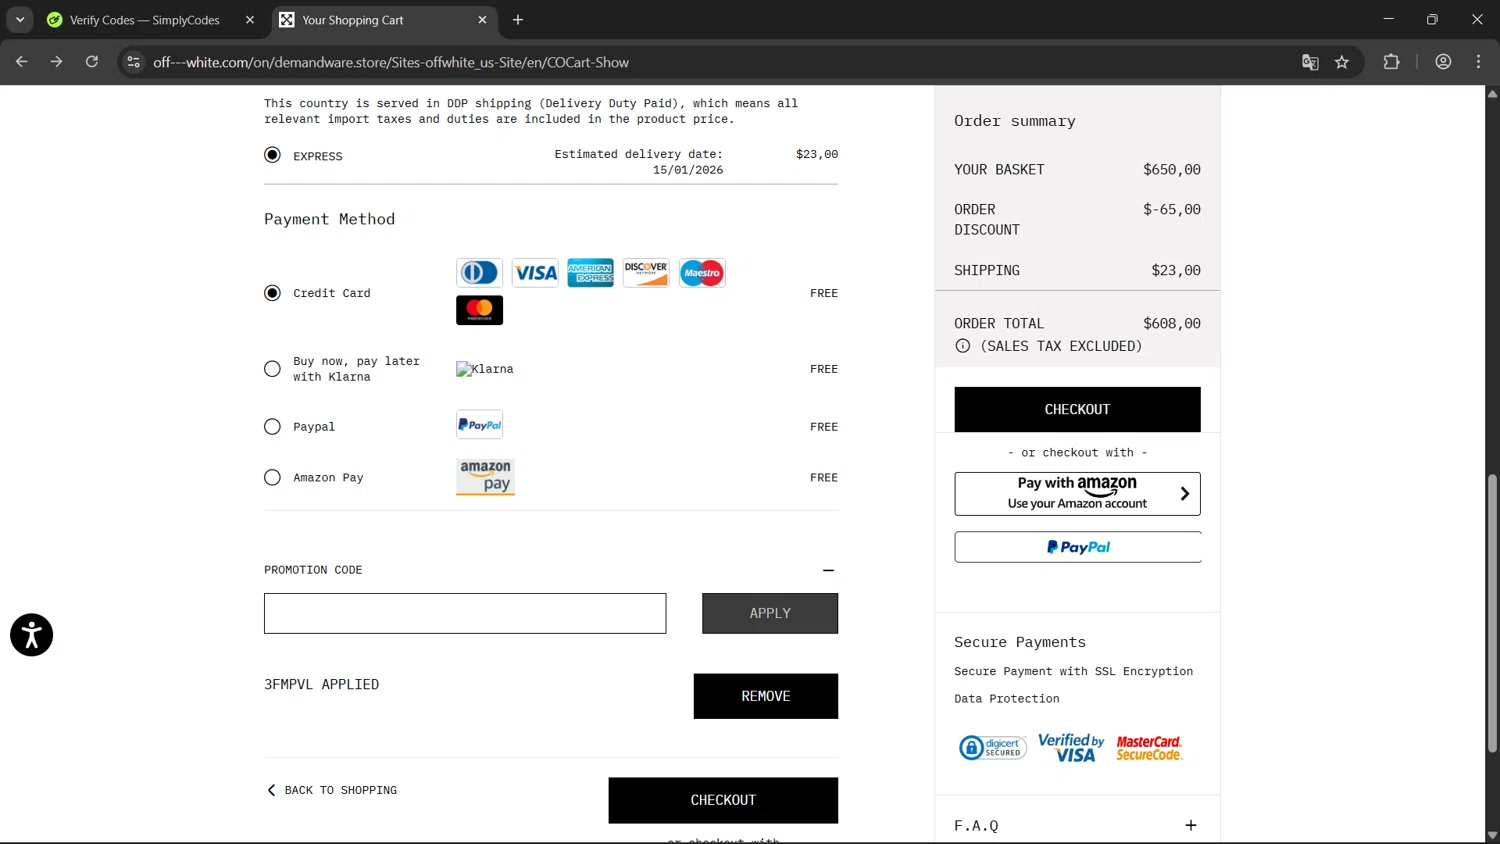
Task: Open the tab search dropdown arrow
Action: [x=20, y=20]
